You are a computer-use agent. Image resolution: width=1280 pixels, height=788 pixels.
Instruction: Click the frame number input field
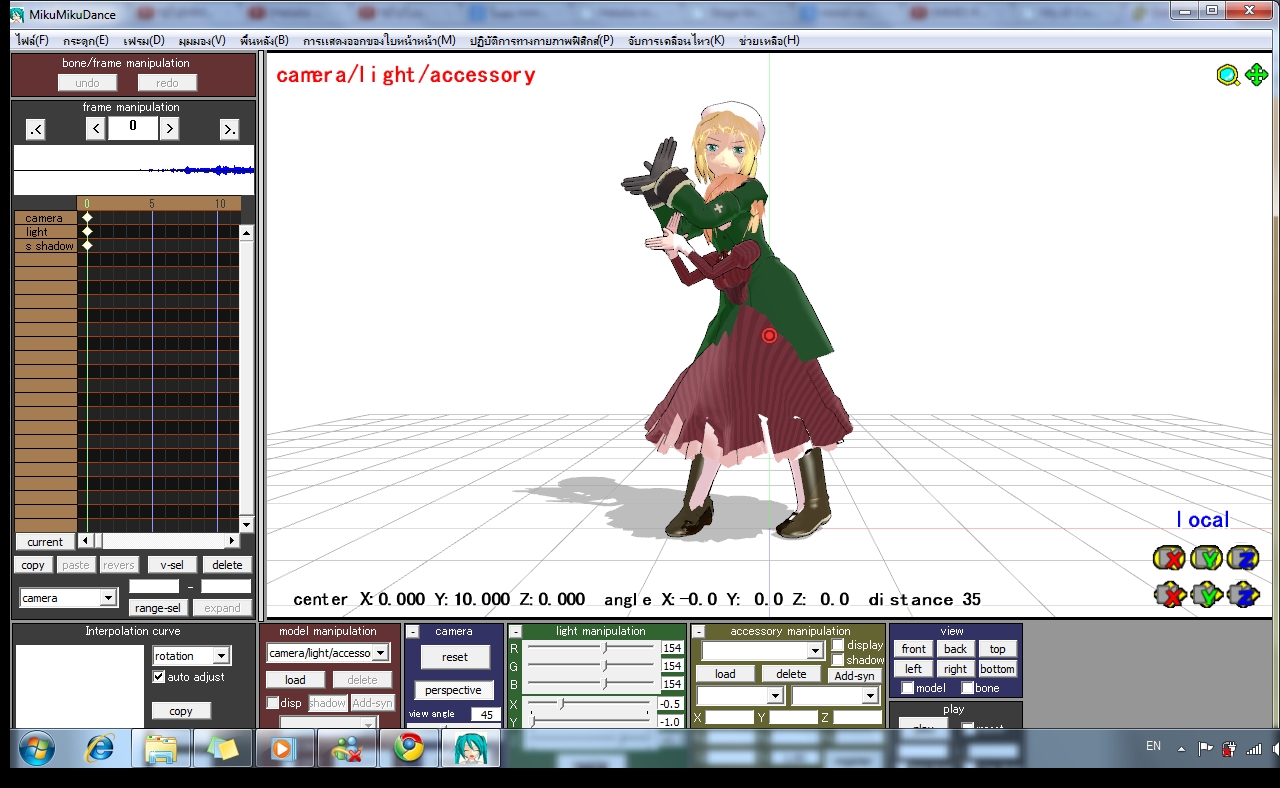(x=133, y=127)
